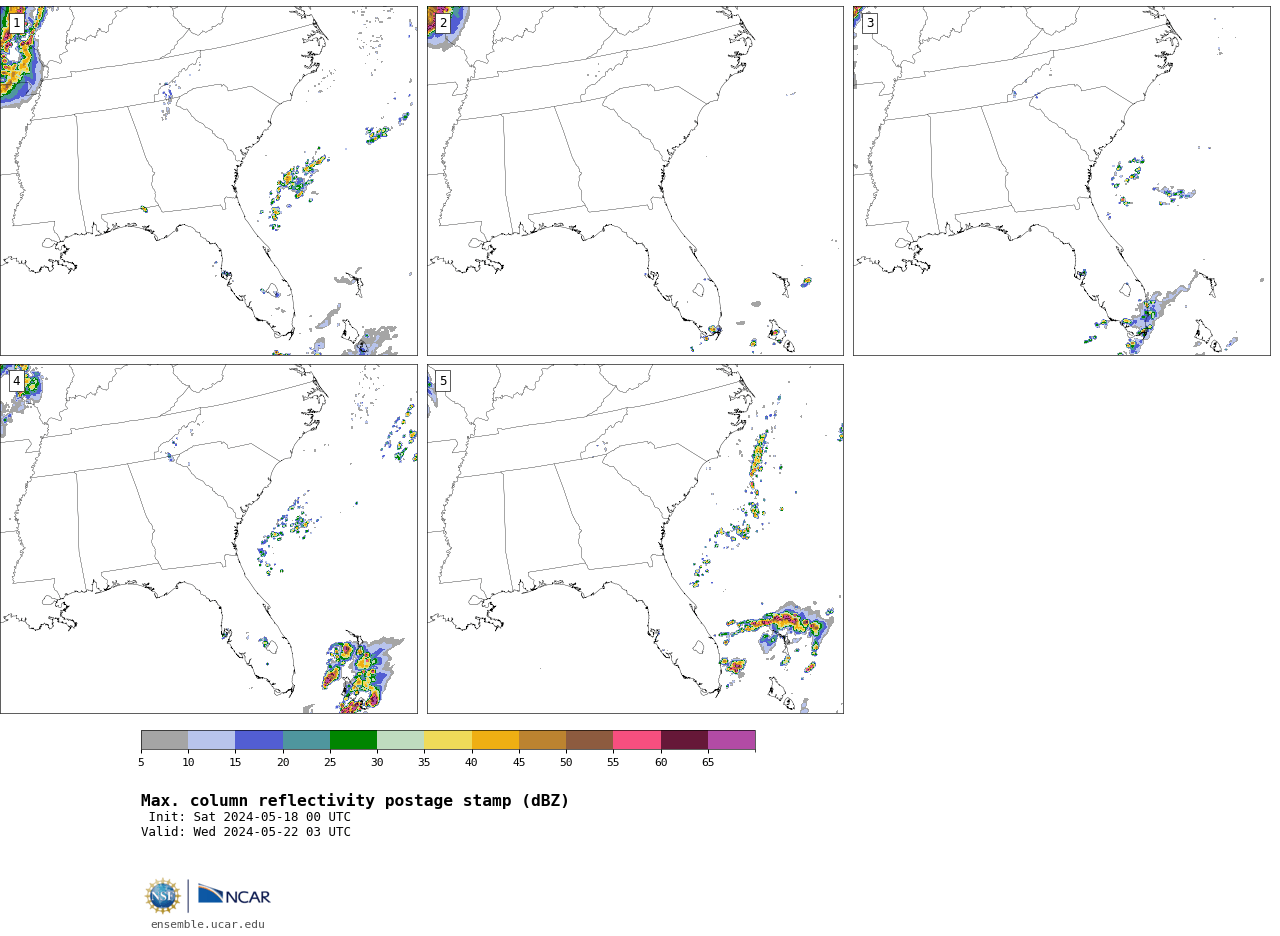Click the maroon 60-65 dBZ swatch
The image size is (1280, 936).
[684, 740]
